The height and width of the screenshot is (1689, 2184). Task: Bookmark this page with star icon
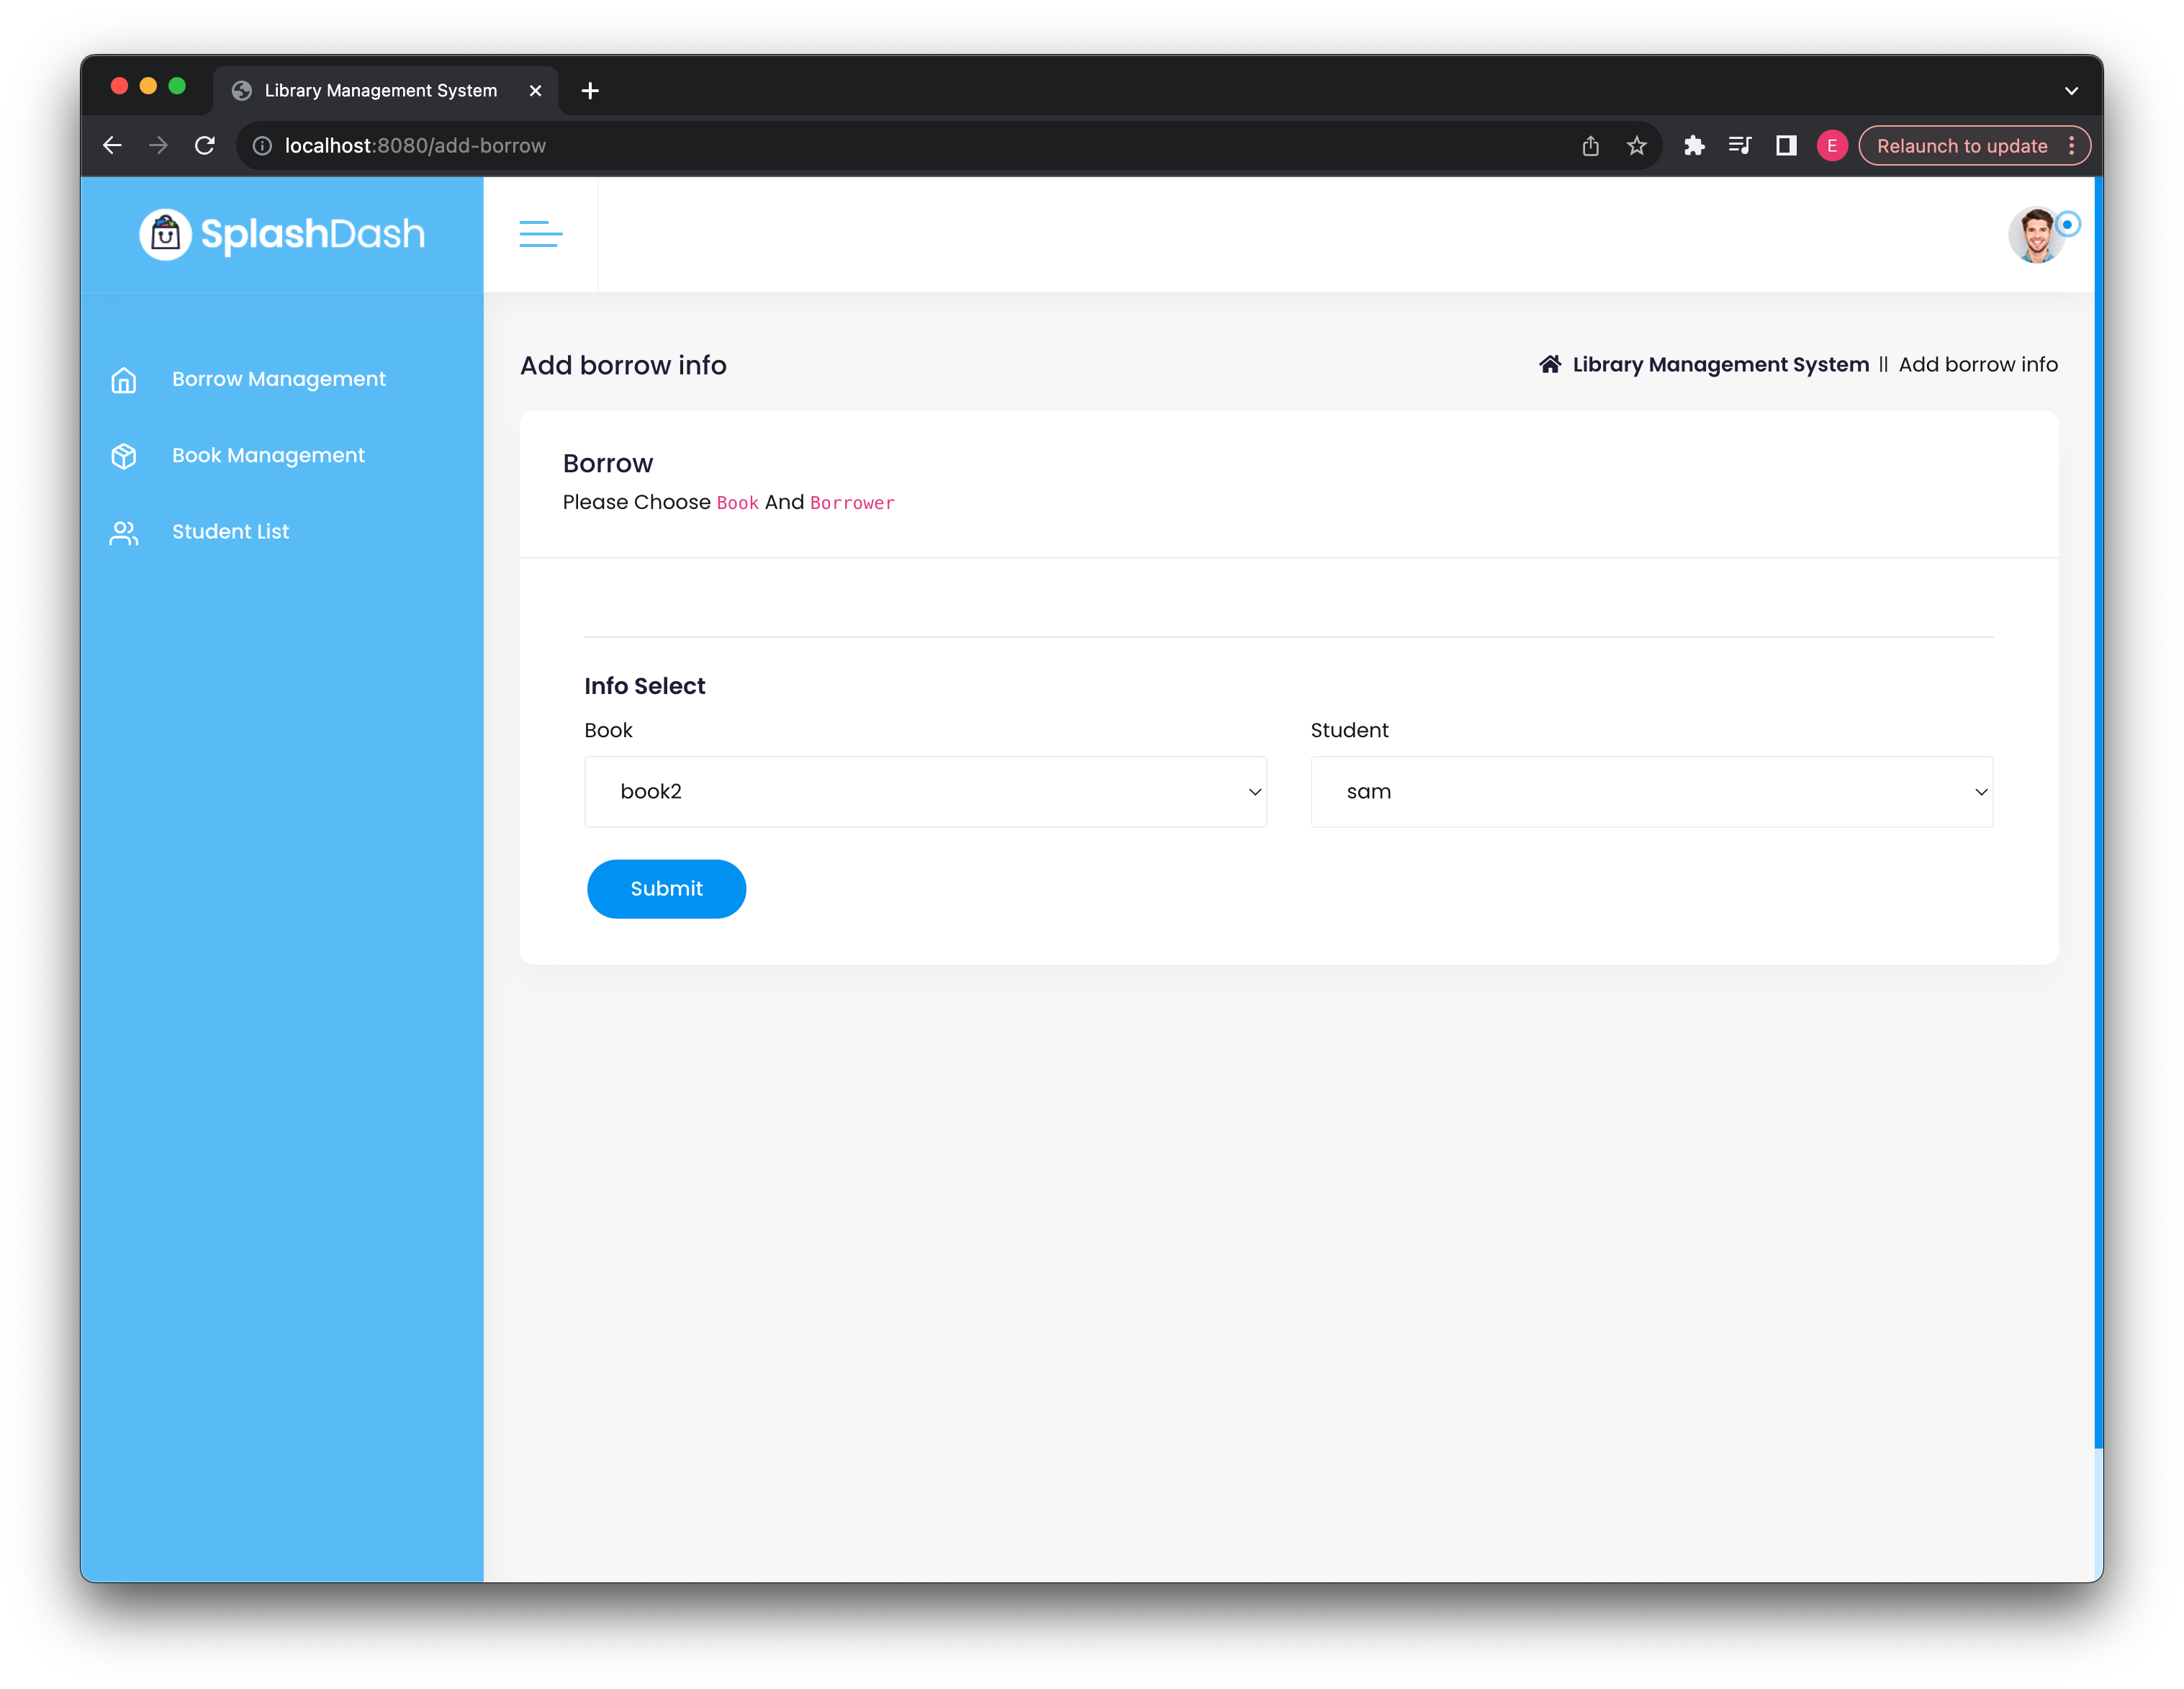click(x=1636, y=146)
